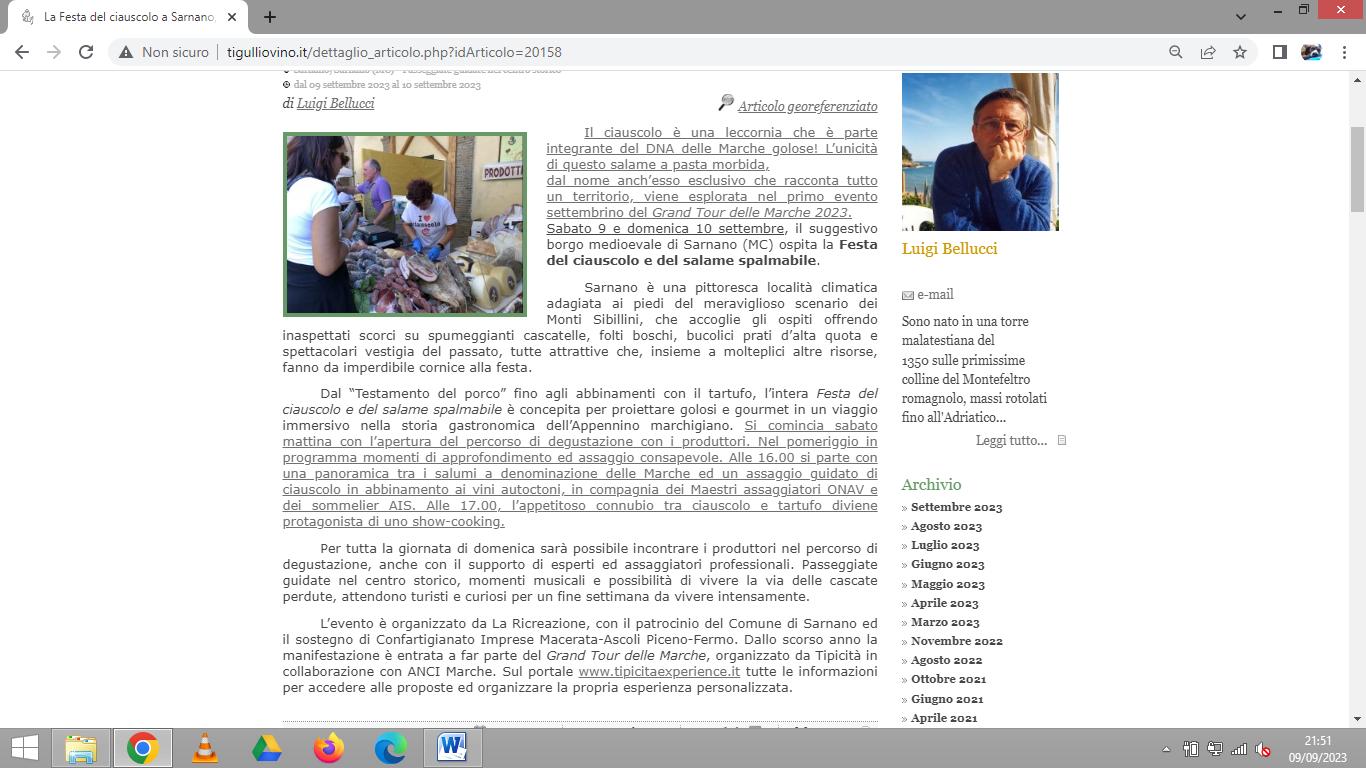The image size is (1366, 768).
Task: Bookmark this page with the star icon
Action: click(x=1240, y=52)
